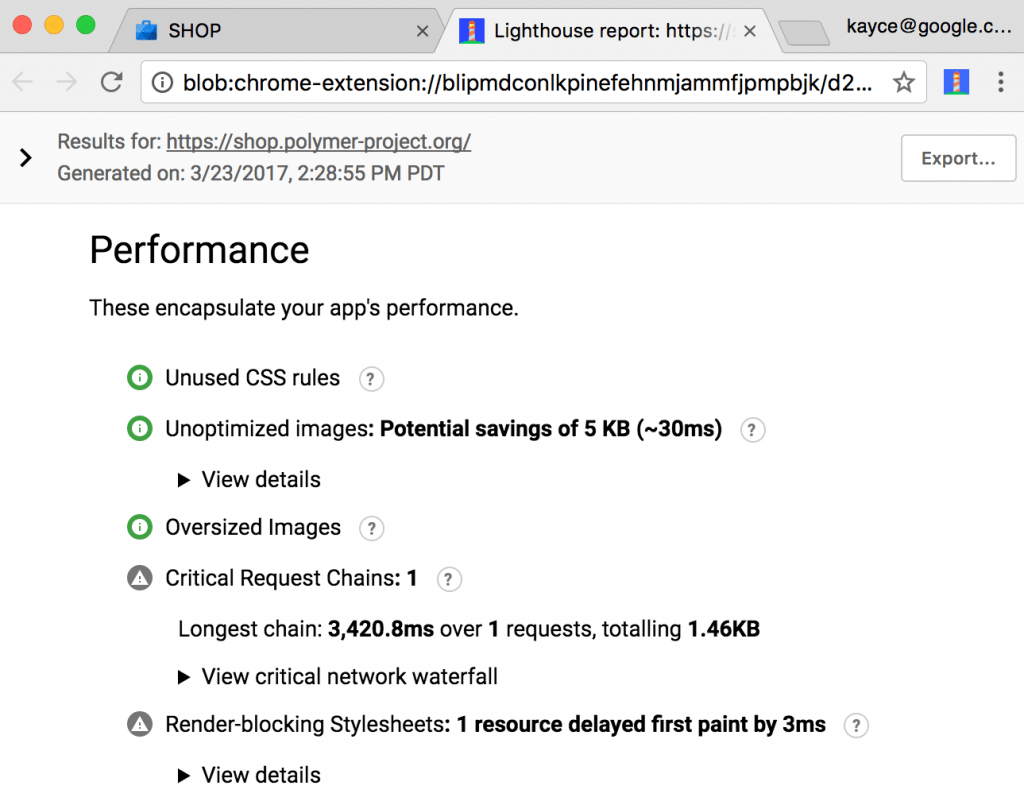Click the Lighthouse extension icon in toolbar

[x=956, y=82]
